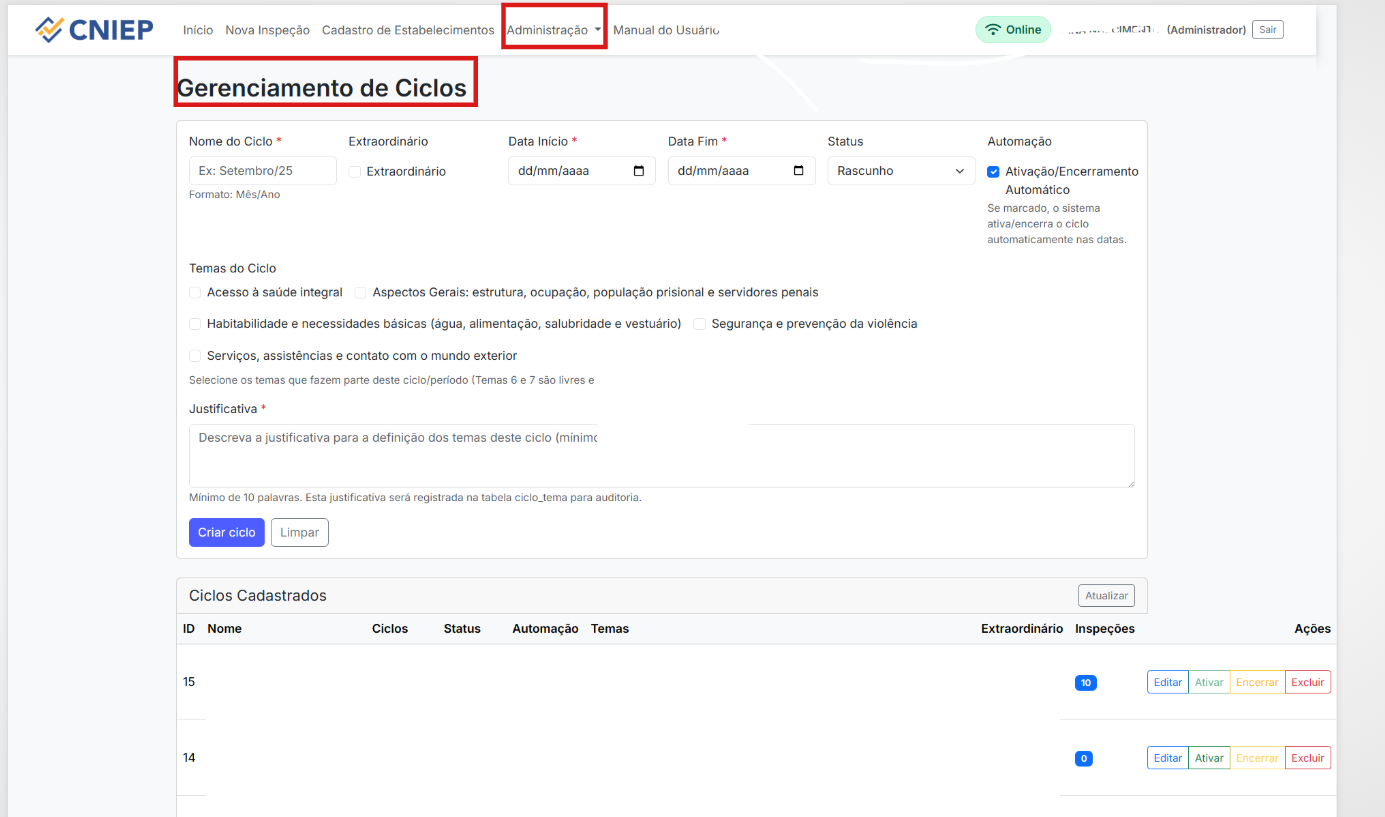Check the Acesso à saúde integral theme
Screen dimensions: 1385x817
195,293
